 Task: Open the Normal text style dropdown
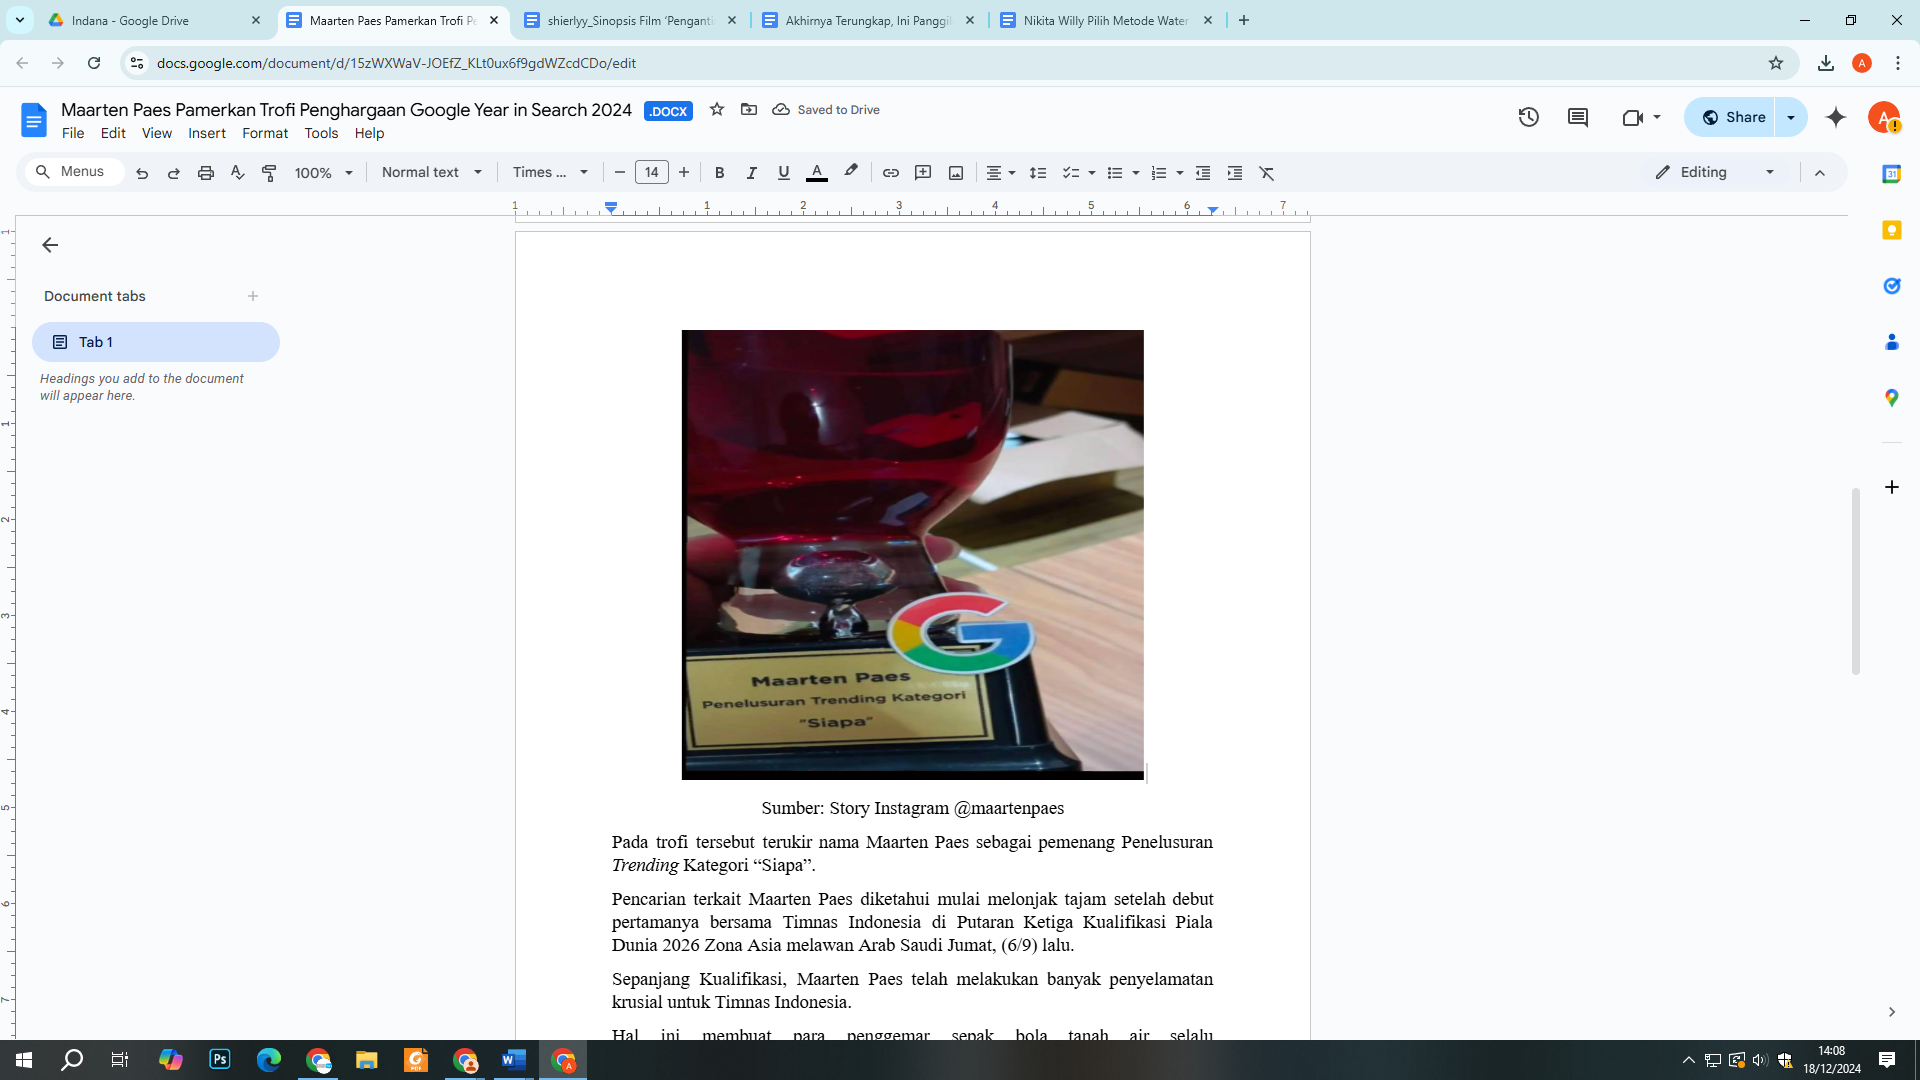coord(432,172)
